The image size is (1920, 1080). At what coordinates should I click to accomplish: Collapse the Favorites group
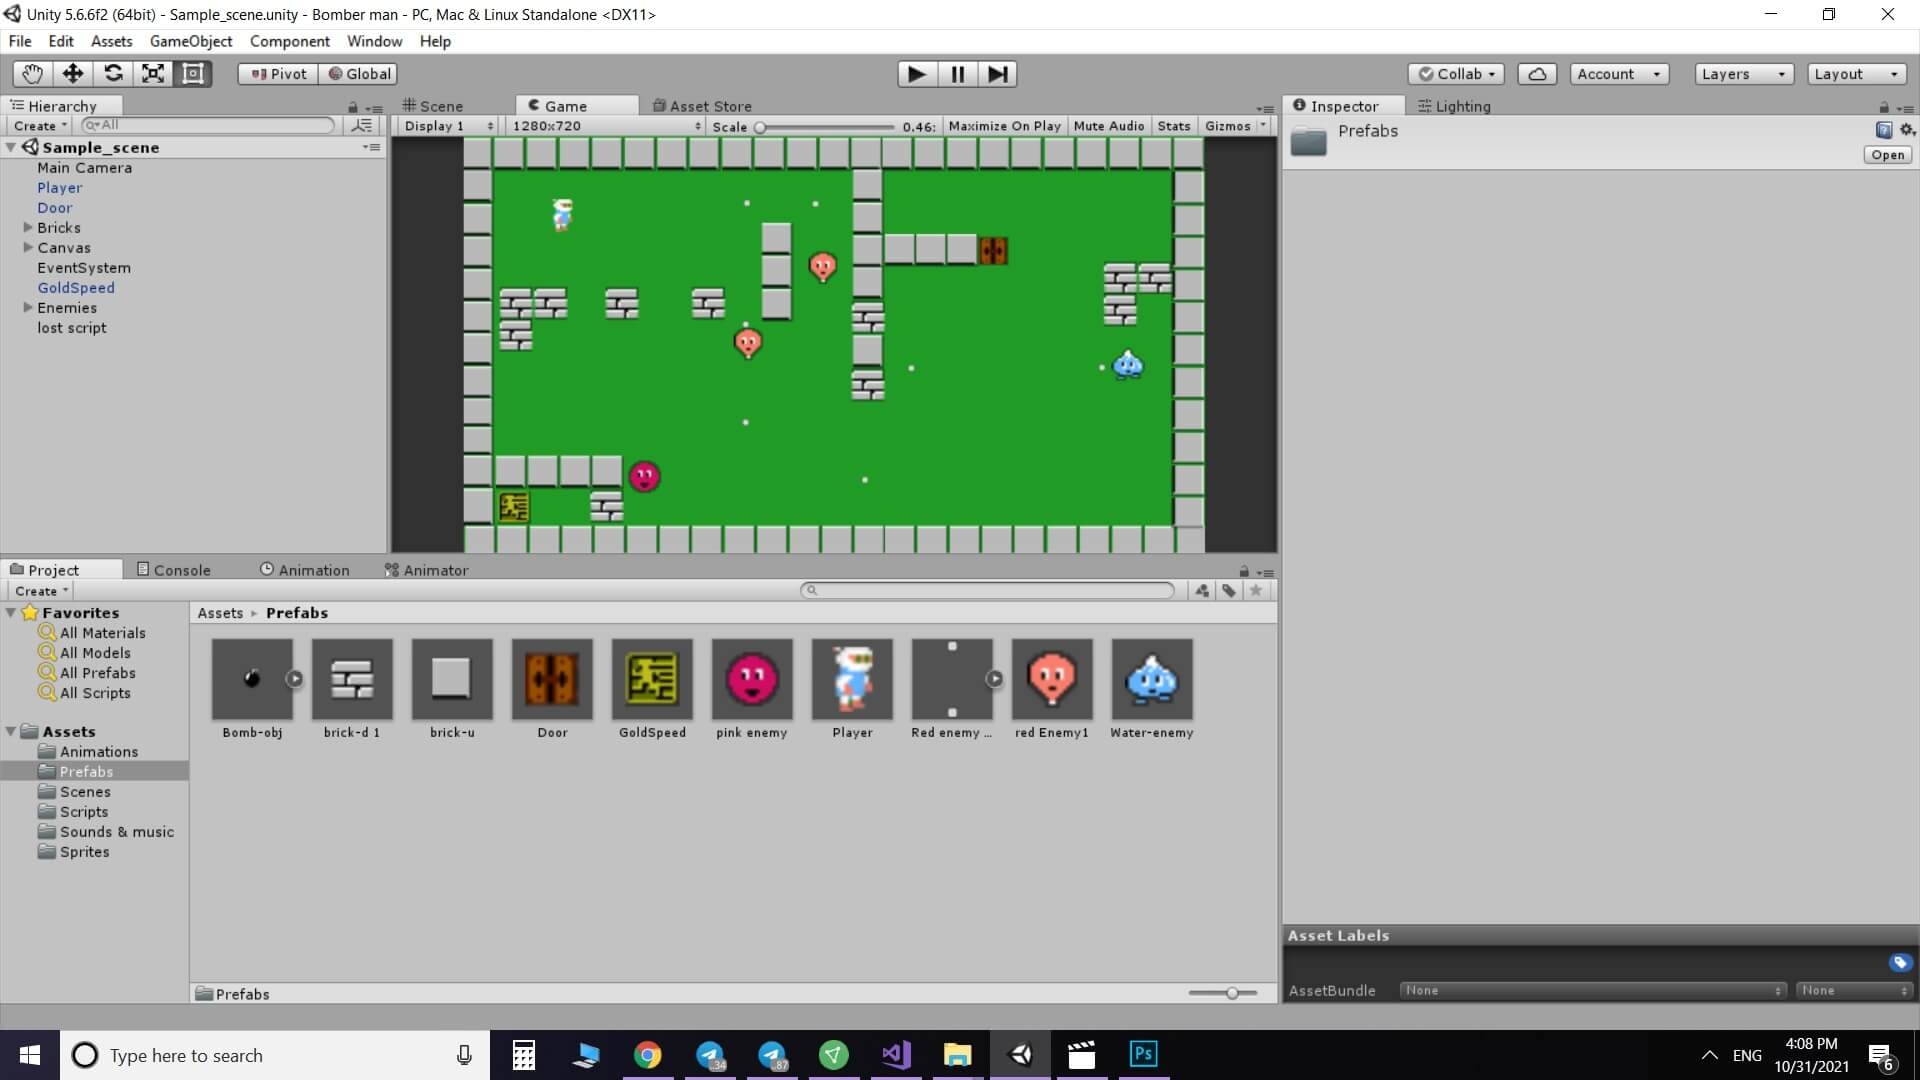click(11, 613)
